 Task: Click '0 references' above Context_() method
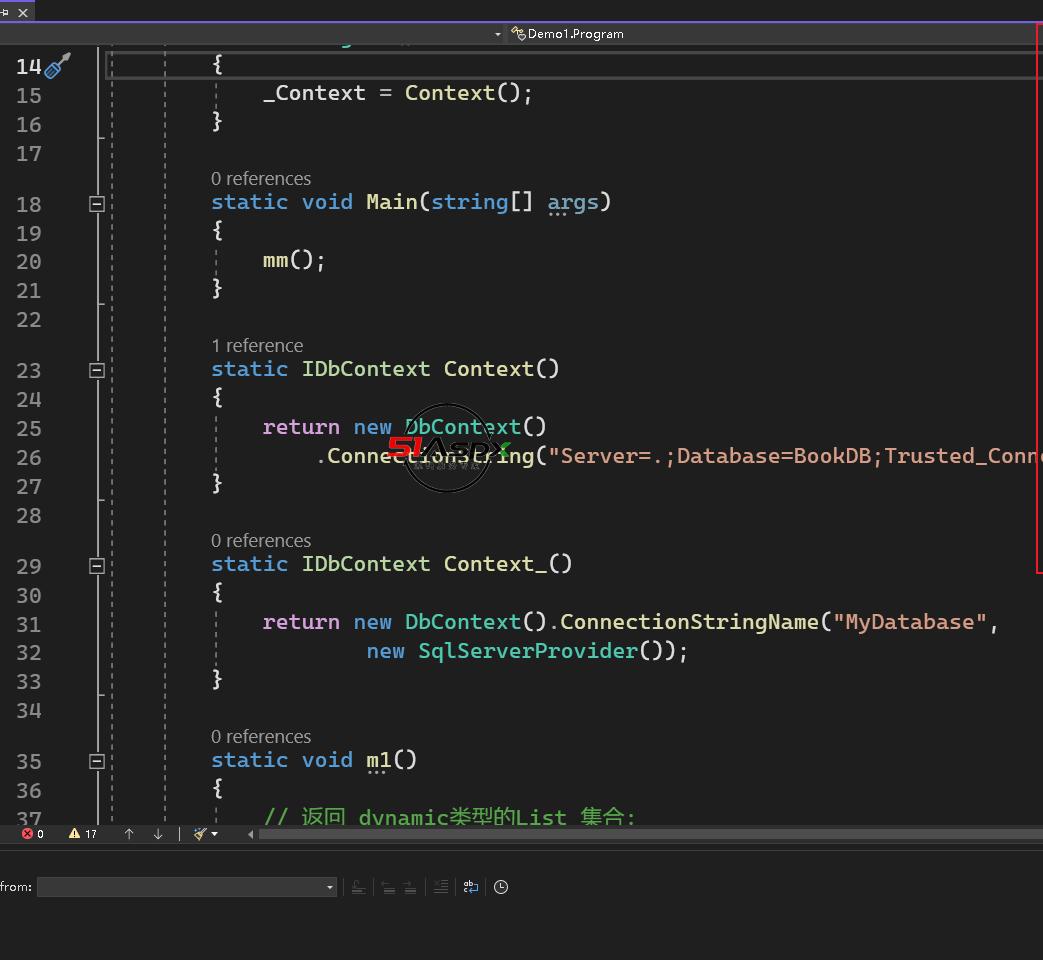click(x=261, y=541)
